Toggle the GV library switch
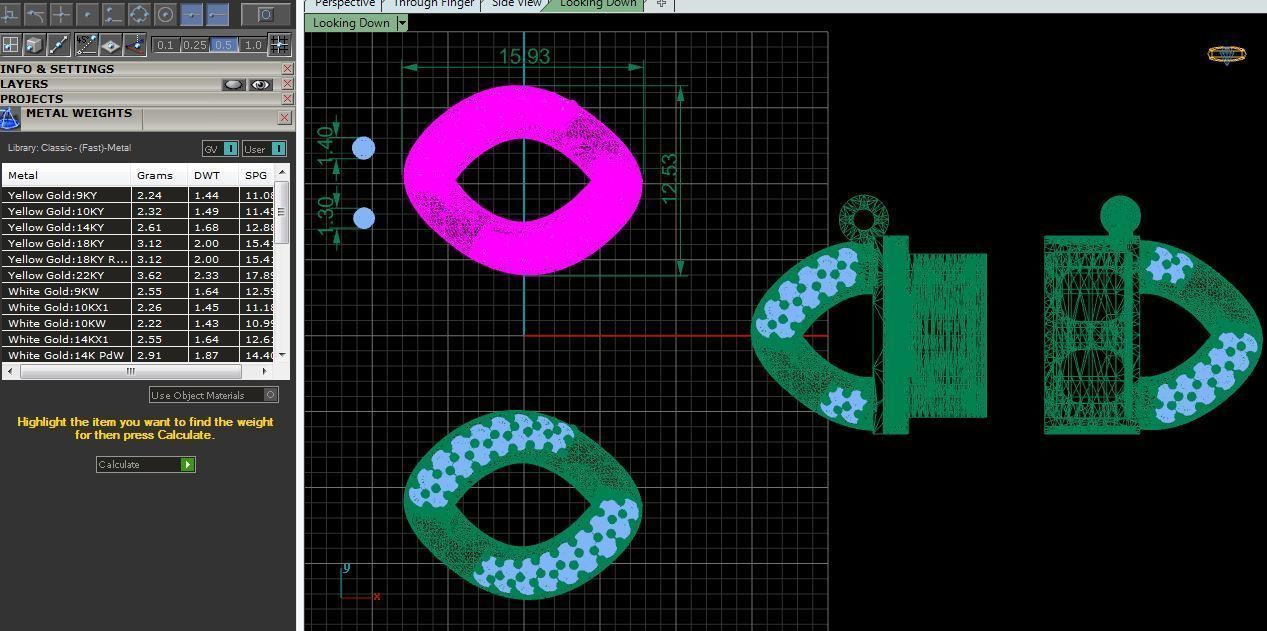Viewport: 1267px width, 631px height. coord(220,149)
